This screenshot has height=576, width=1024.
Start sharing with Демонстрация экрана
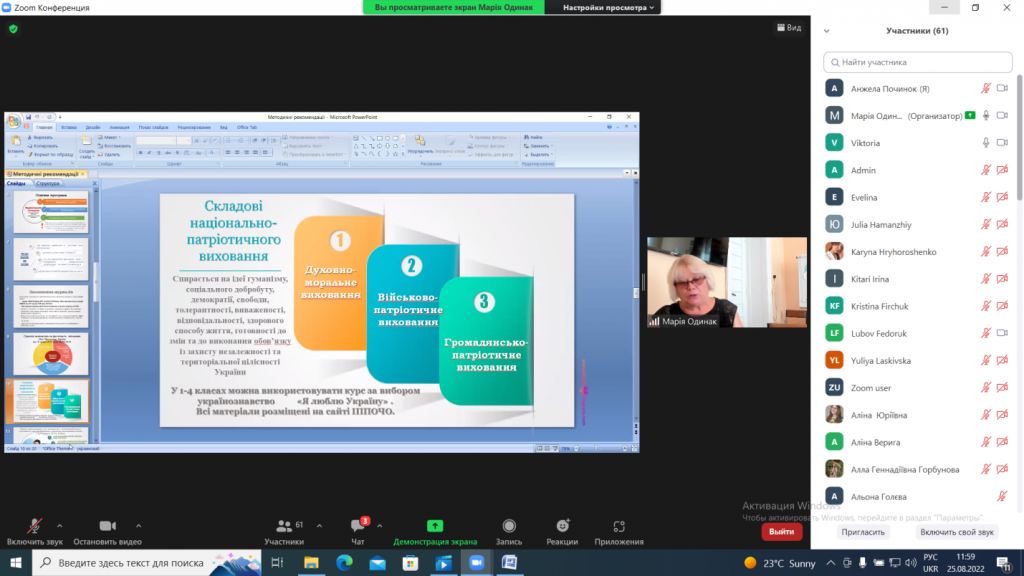(435, 532)
